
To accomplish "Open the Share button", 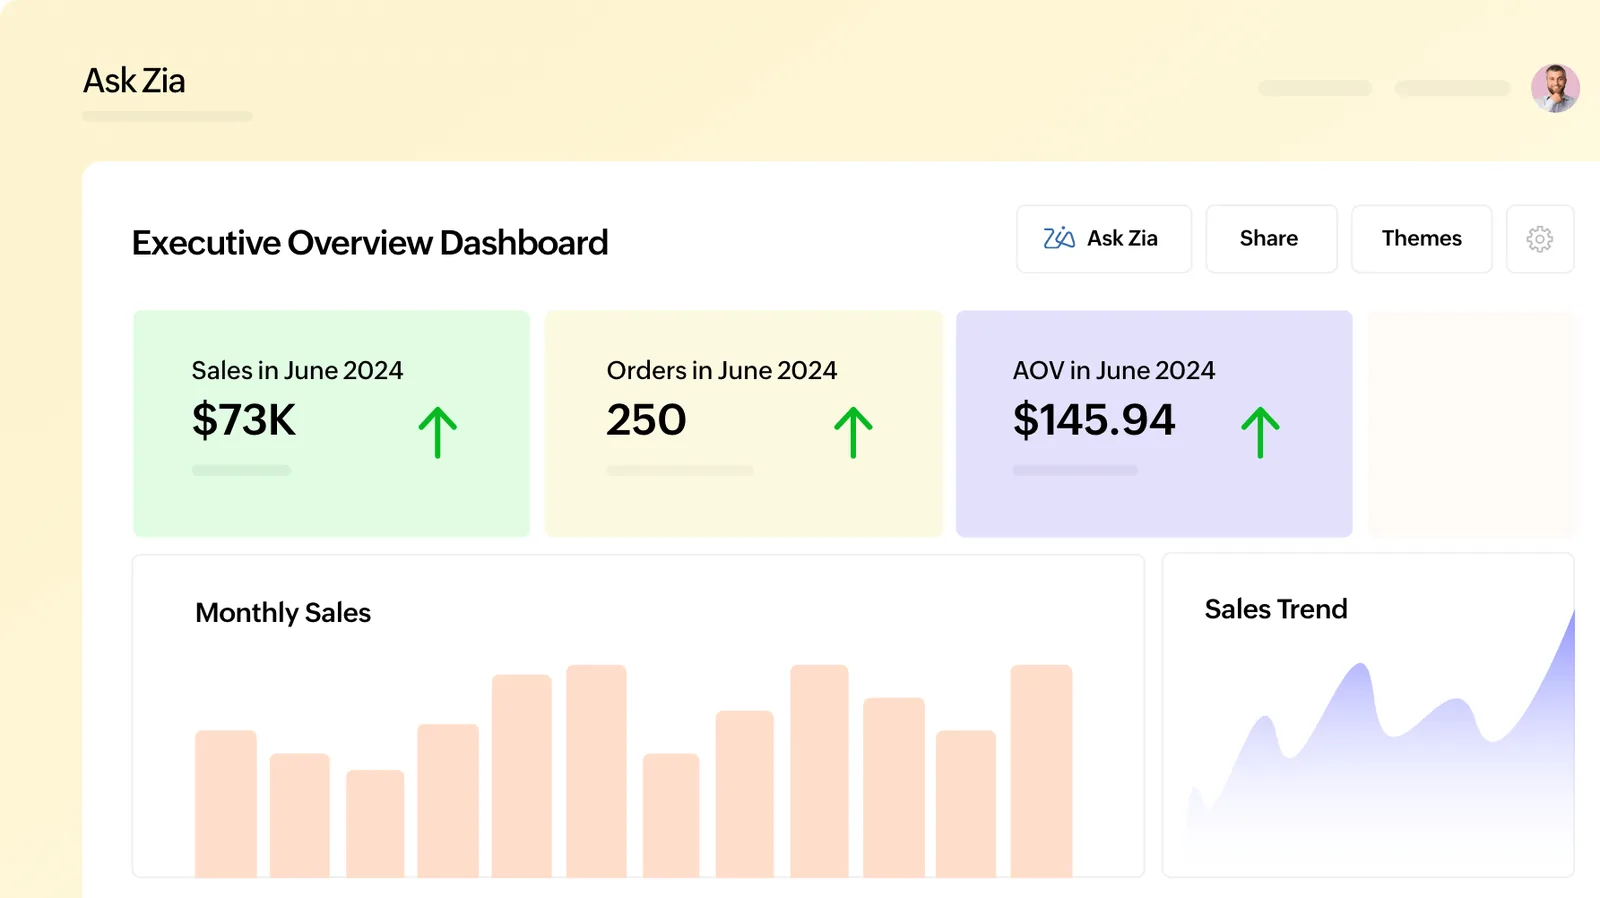I will (1271, 239).
